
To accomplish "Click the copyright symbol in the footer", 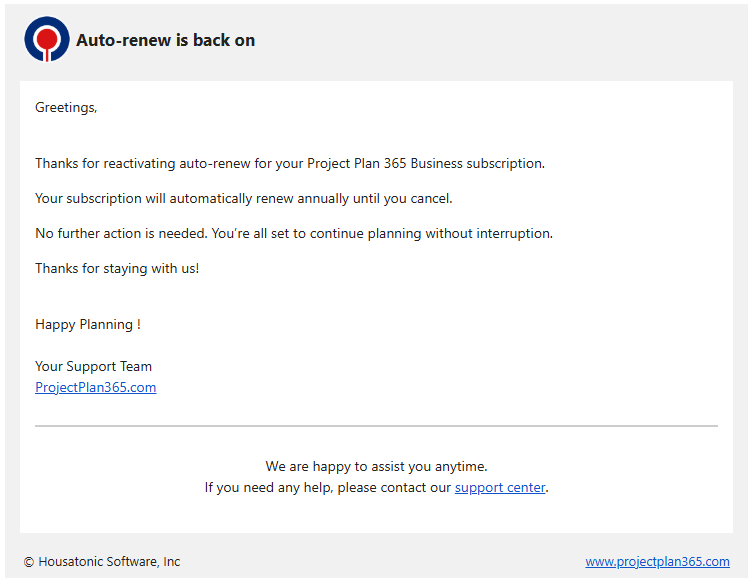I will 29,562.
